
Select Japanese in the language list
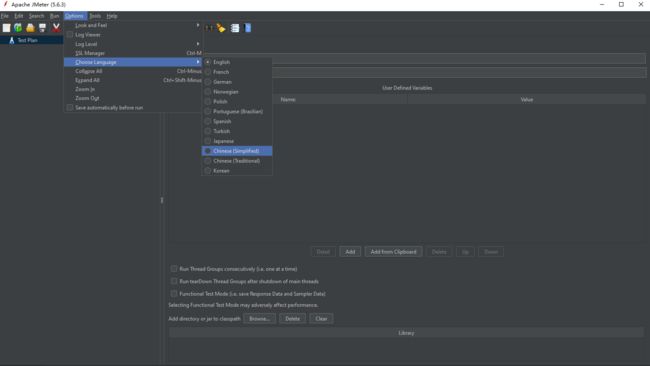[237, 141]
